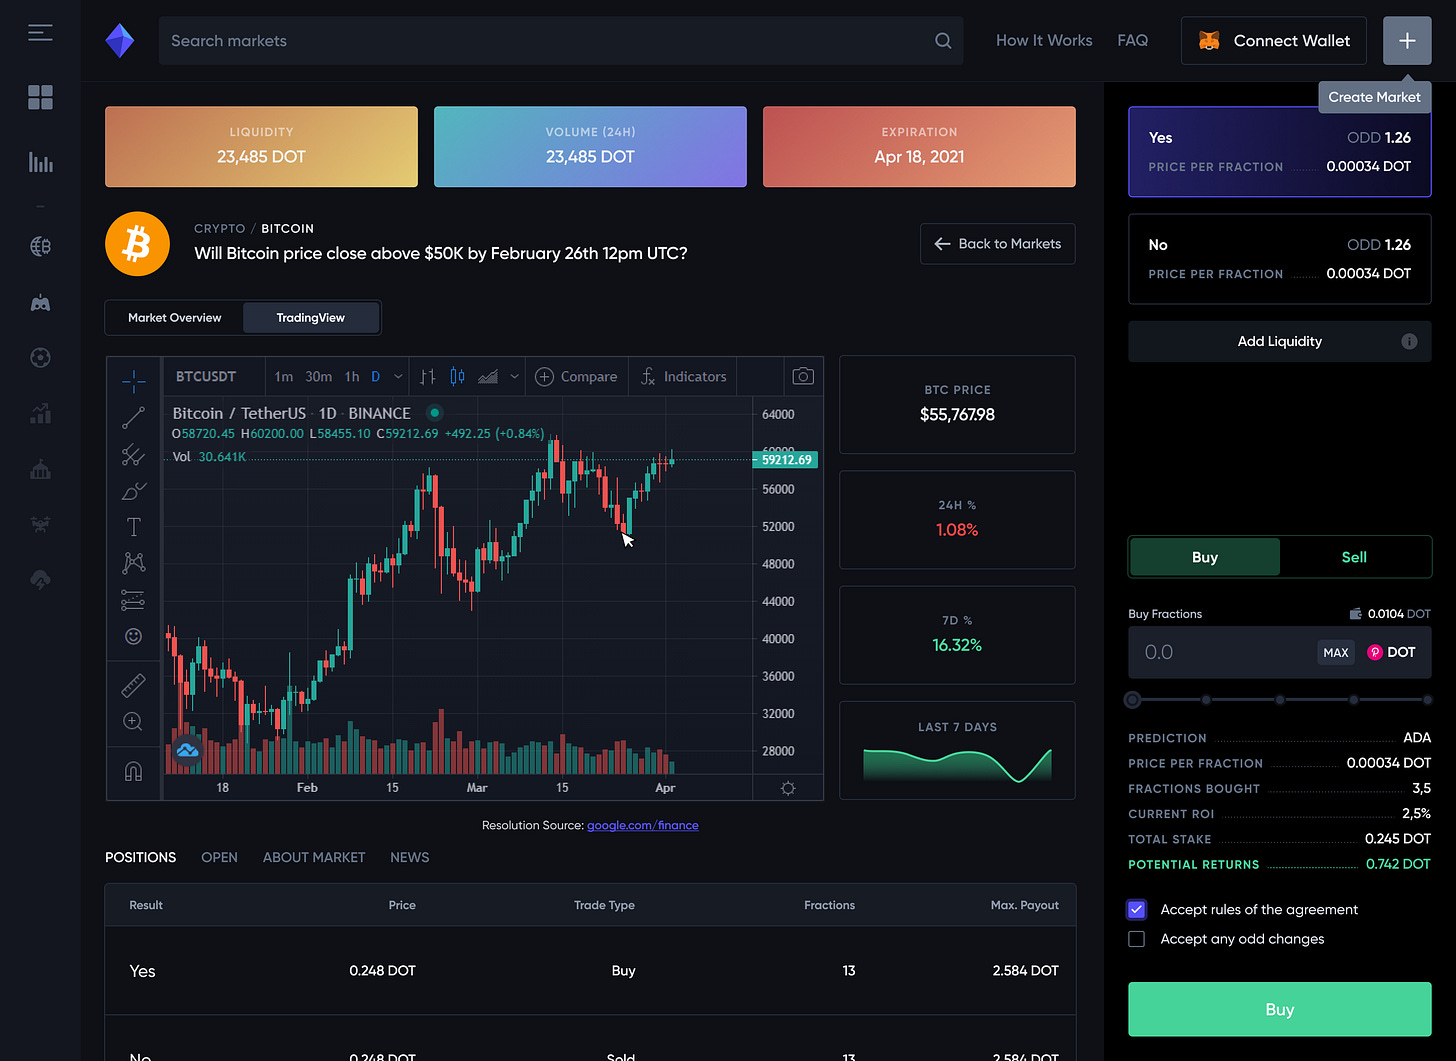Screen dimensions: 1456x1061
Task: Check Accept rules of the agreement
Action: click(x=1136, y=909)
